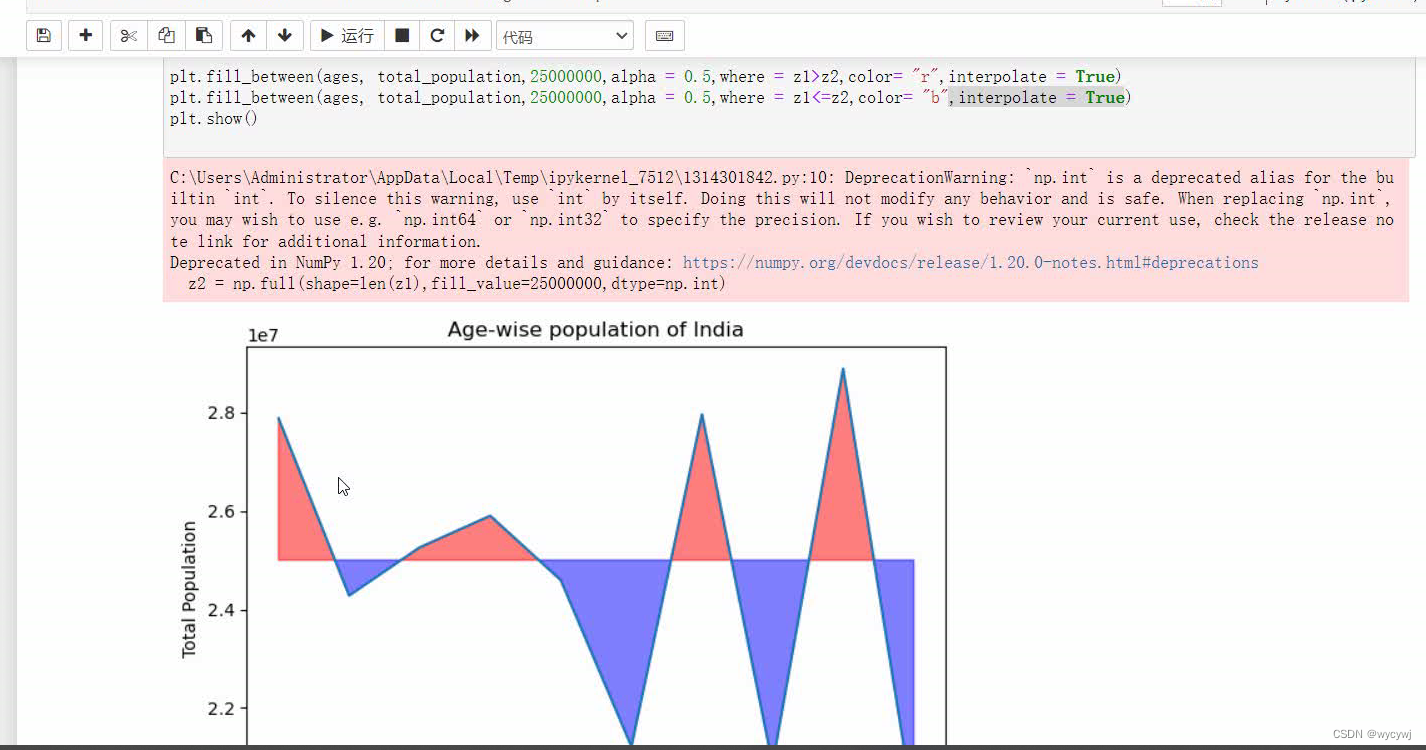
Task: Interrupt the kernel with the stop icon
Action: point(402,35)
